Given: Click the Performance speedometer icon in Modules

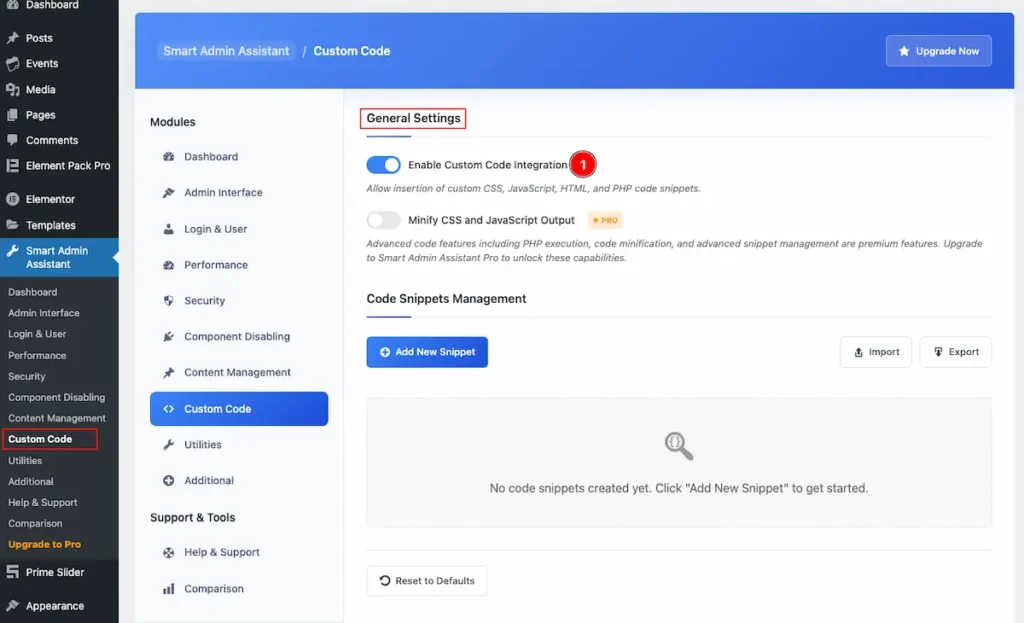Looking at the screenshot, I should [x=168, y=265].
